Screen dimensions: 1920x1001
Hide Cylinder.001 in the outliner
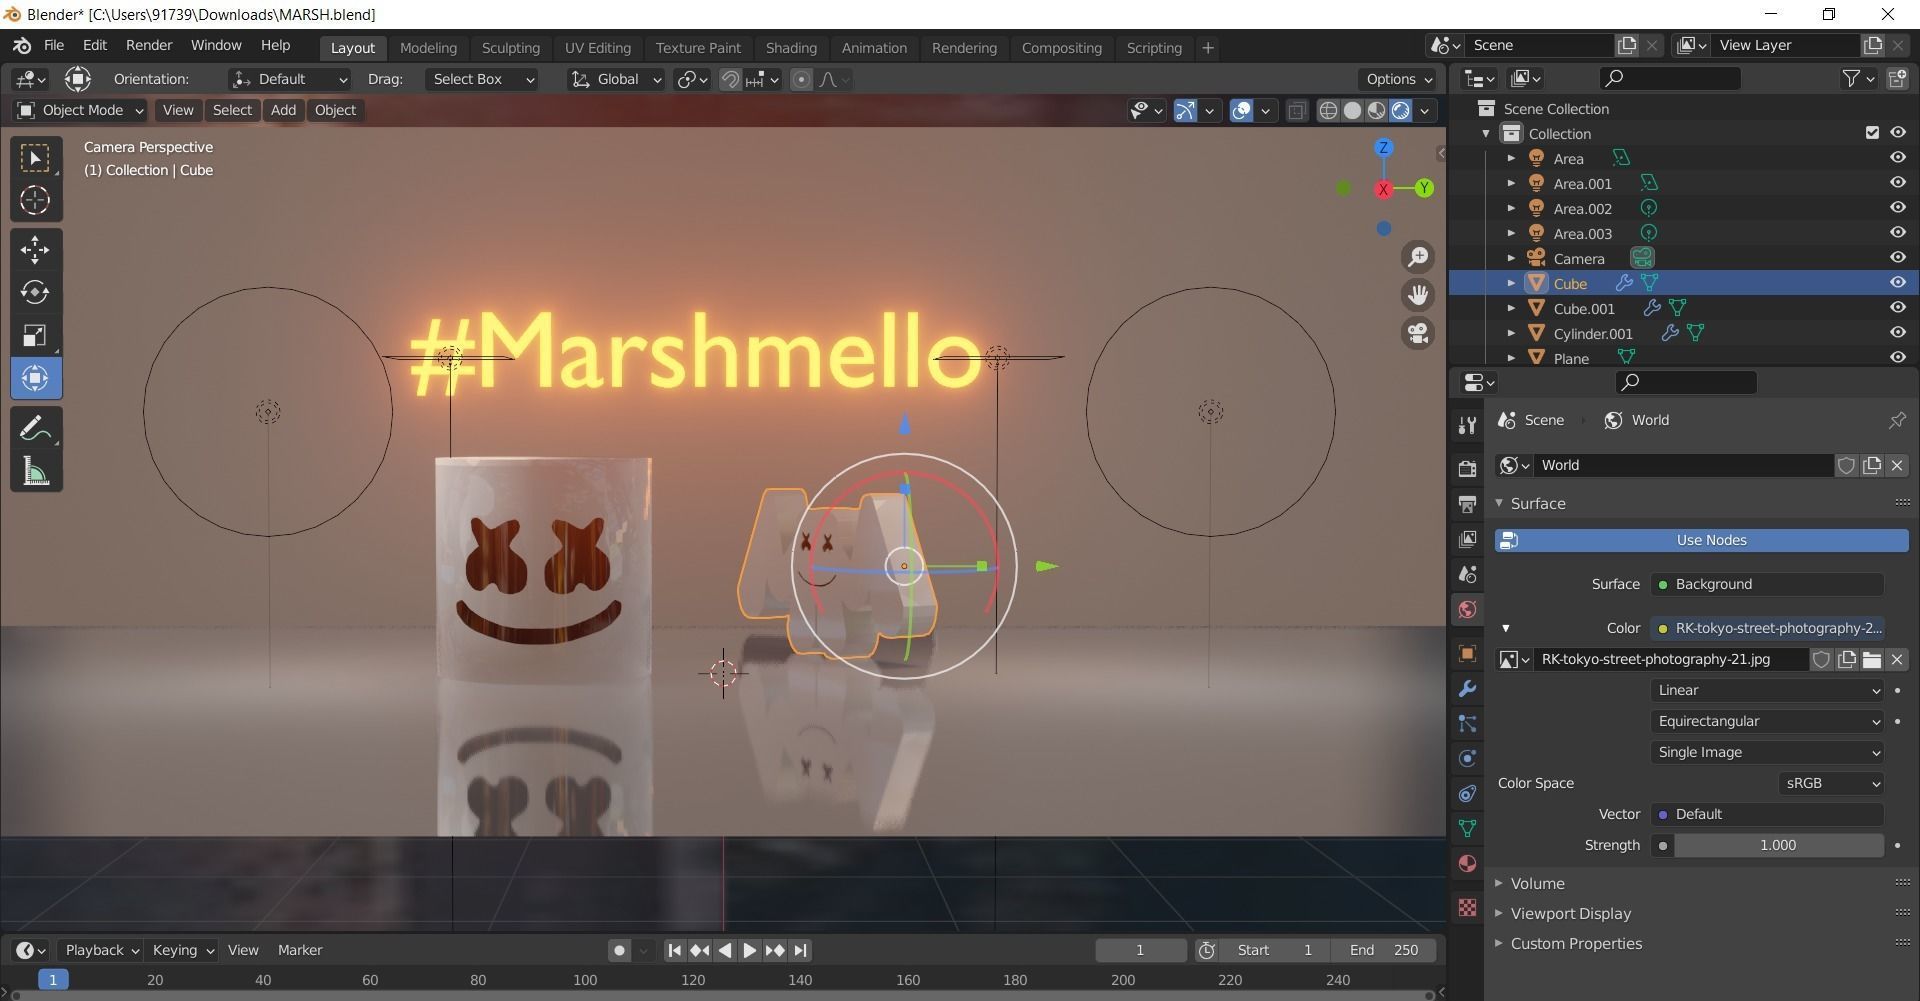pyautogui.click(x=1897, y=333)
